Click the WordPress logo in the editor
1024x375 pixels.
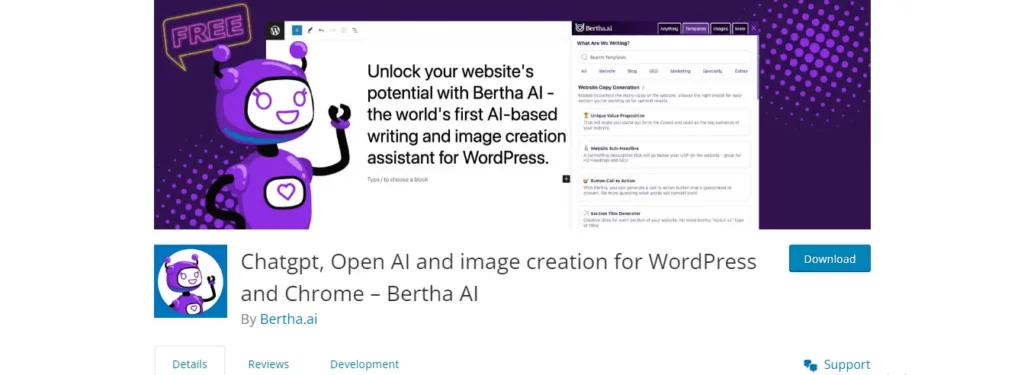pyautogui.click(x=275, y=30)
